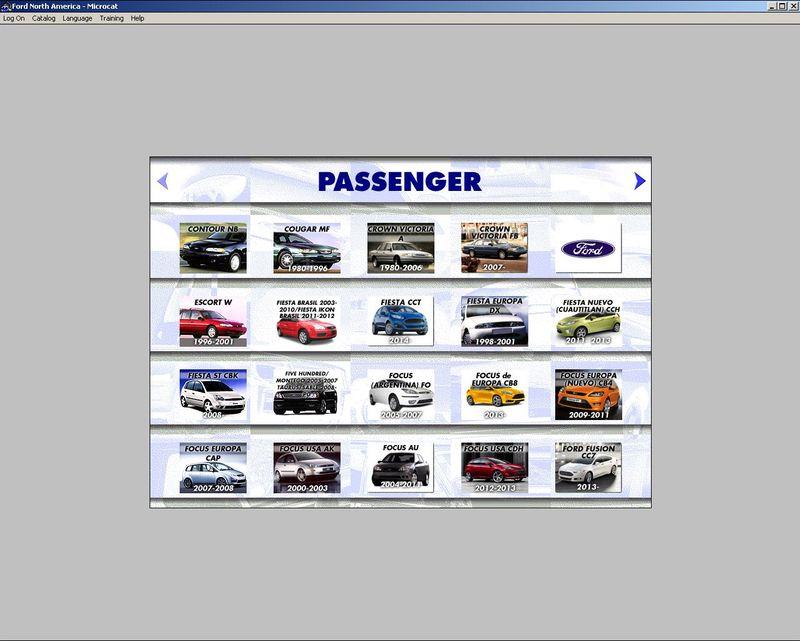Select Focus USA CDH 2012-2013 tile
The width and height of the screenshot is (800, 641).
(x=494, y=467)
